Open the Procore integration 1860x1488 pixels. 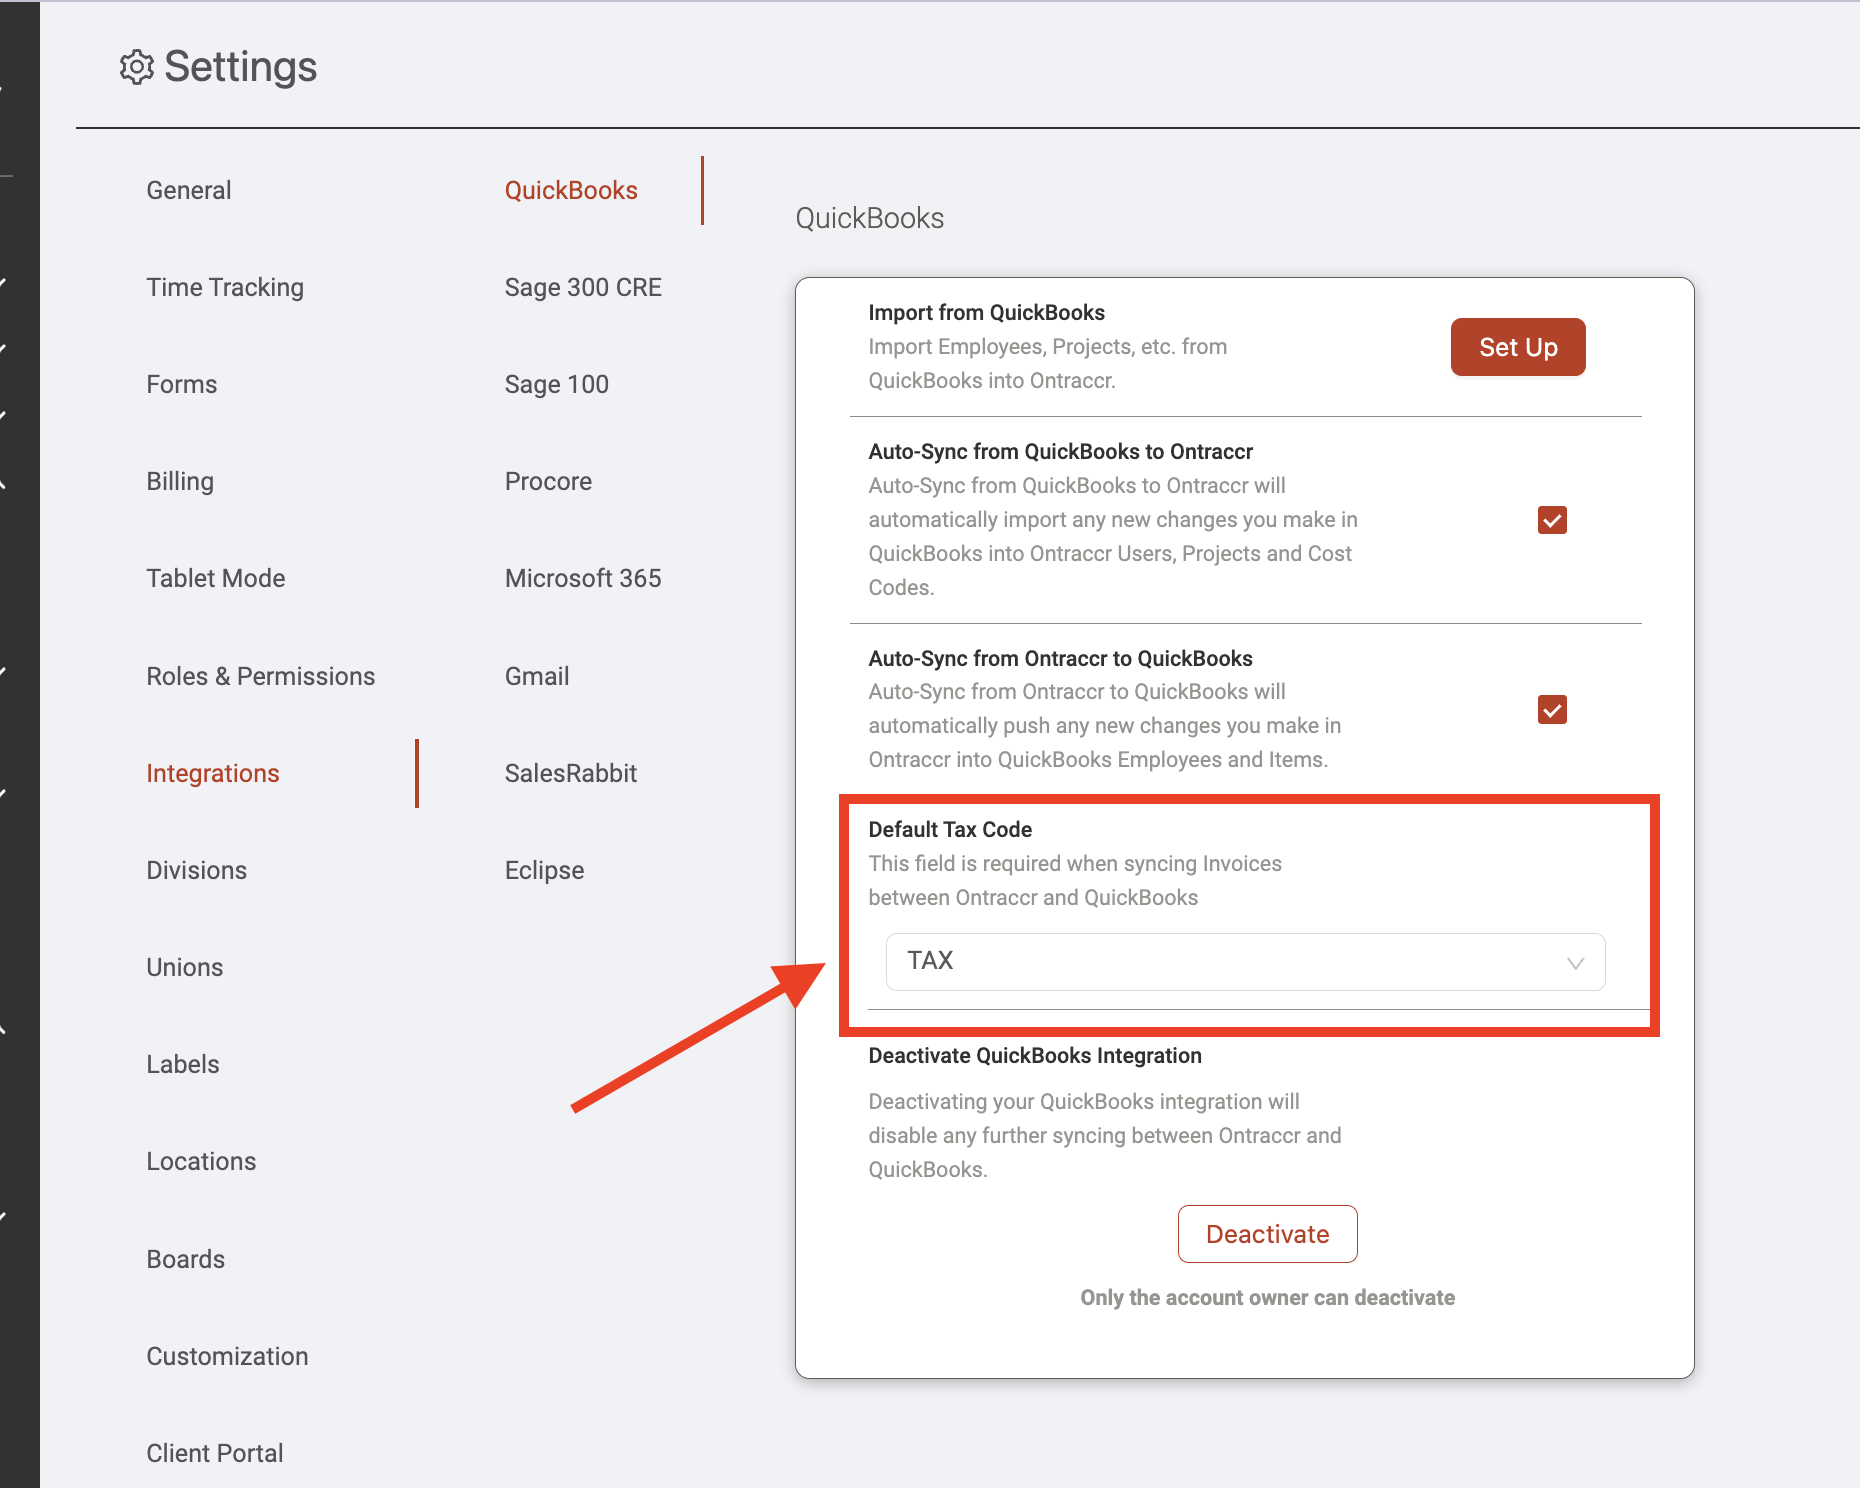[x=548, y=481]
